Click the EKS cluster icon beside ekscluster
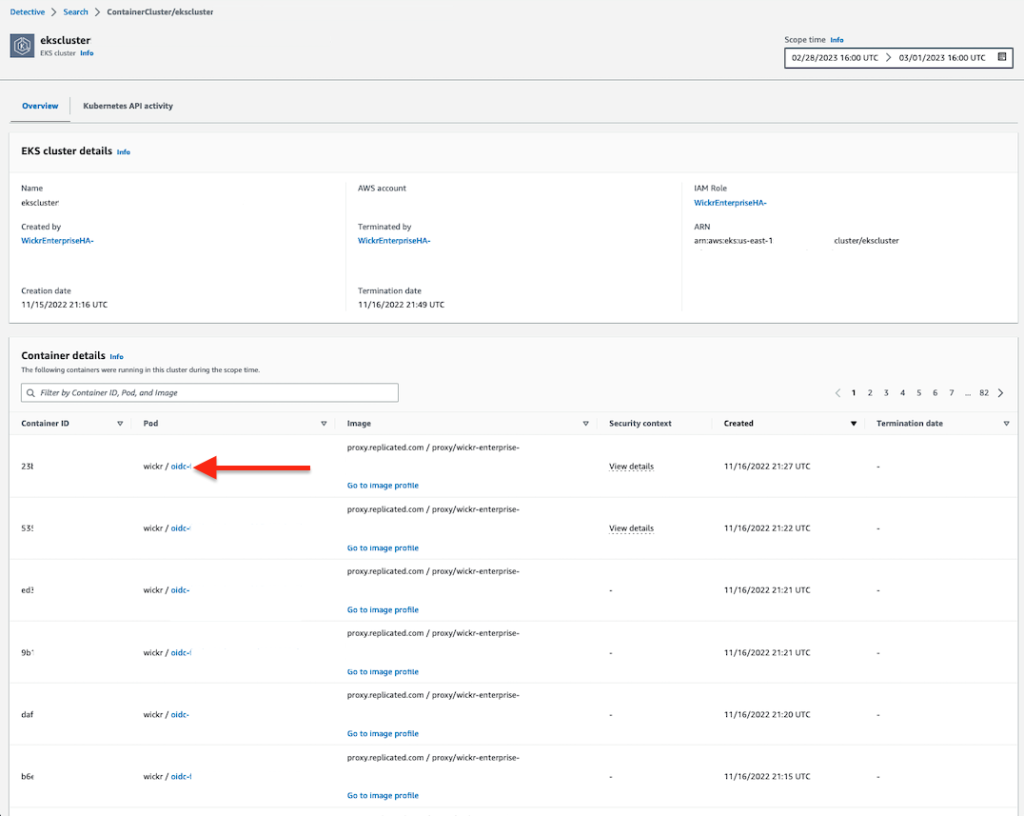 tap(22, 45)
